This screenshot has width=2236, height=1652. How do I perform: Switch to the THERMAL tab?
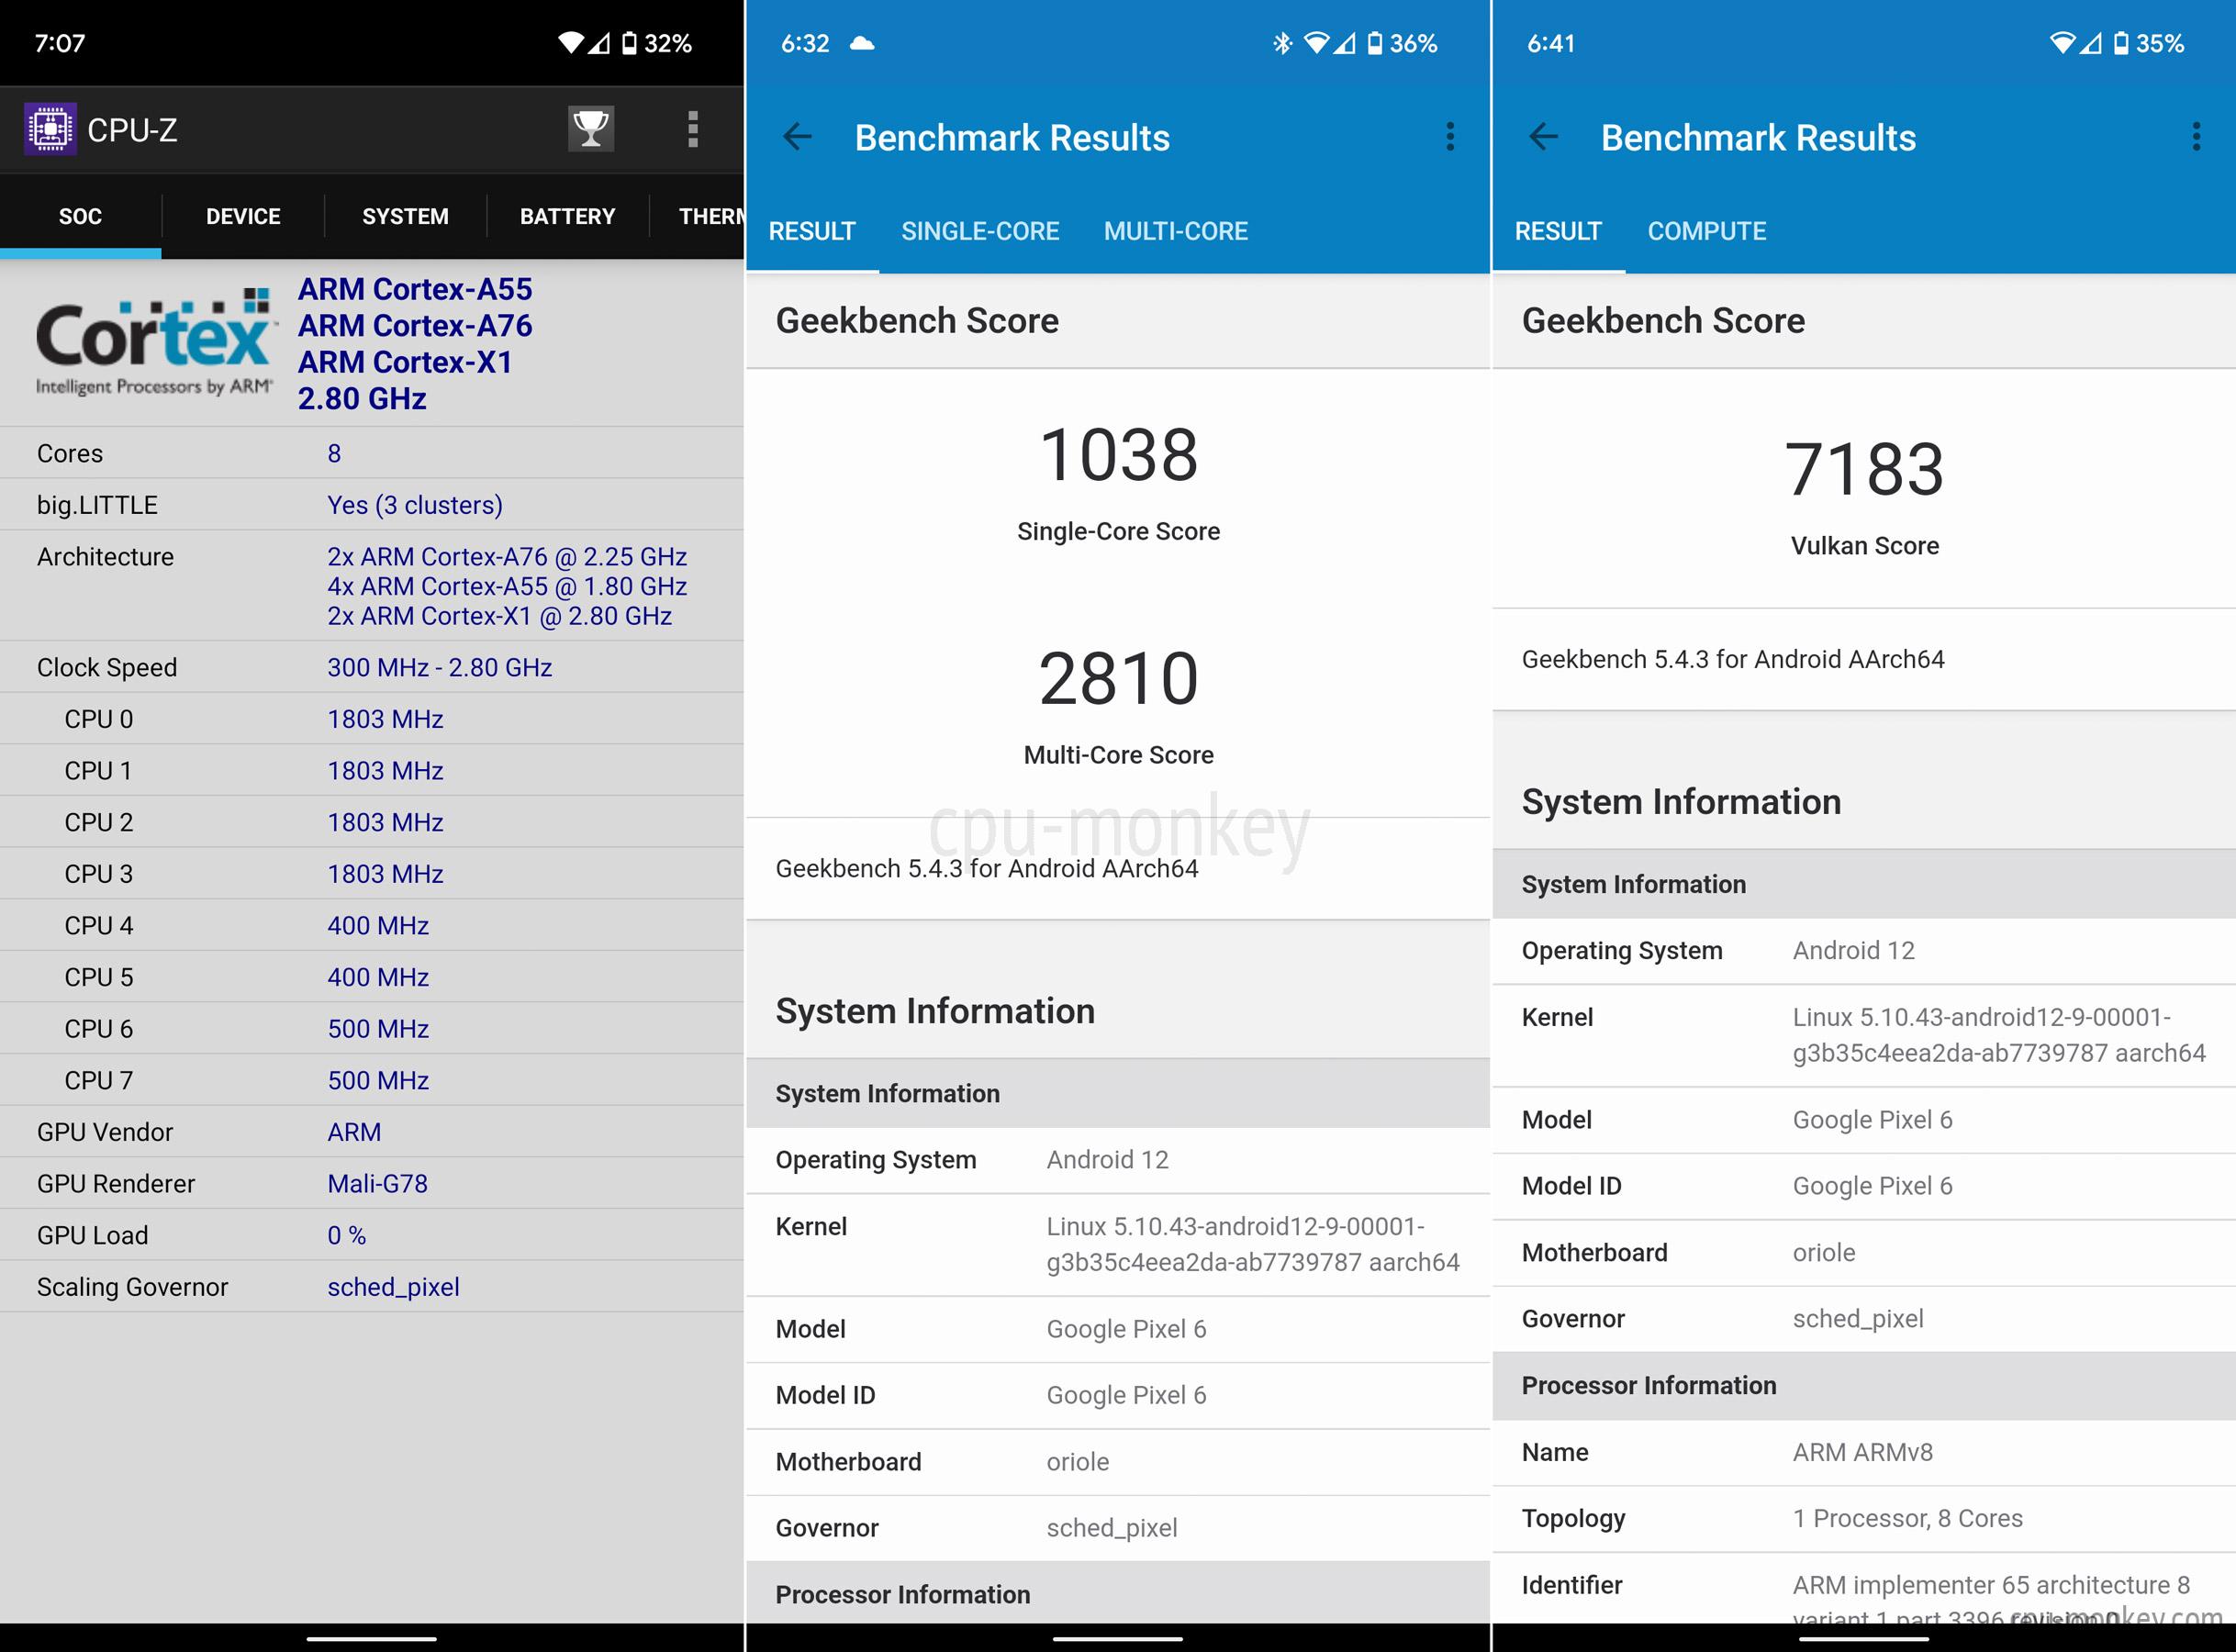(x=698, y=216)
